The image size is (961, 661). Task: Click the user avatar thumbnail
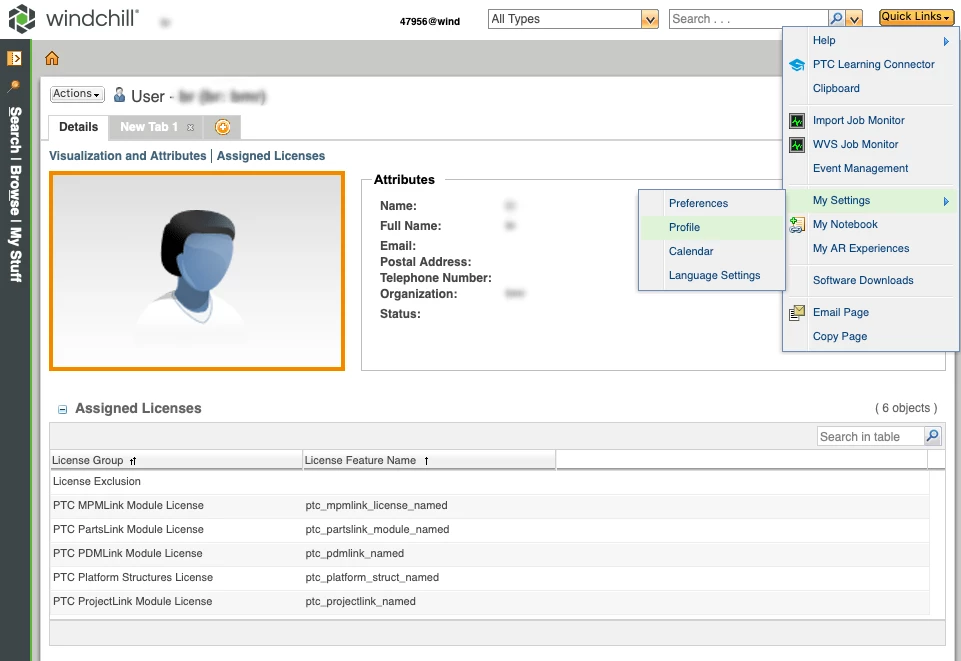(x=197, y=271)
